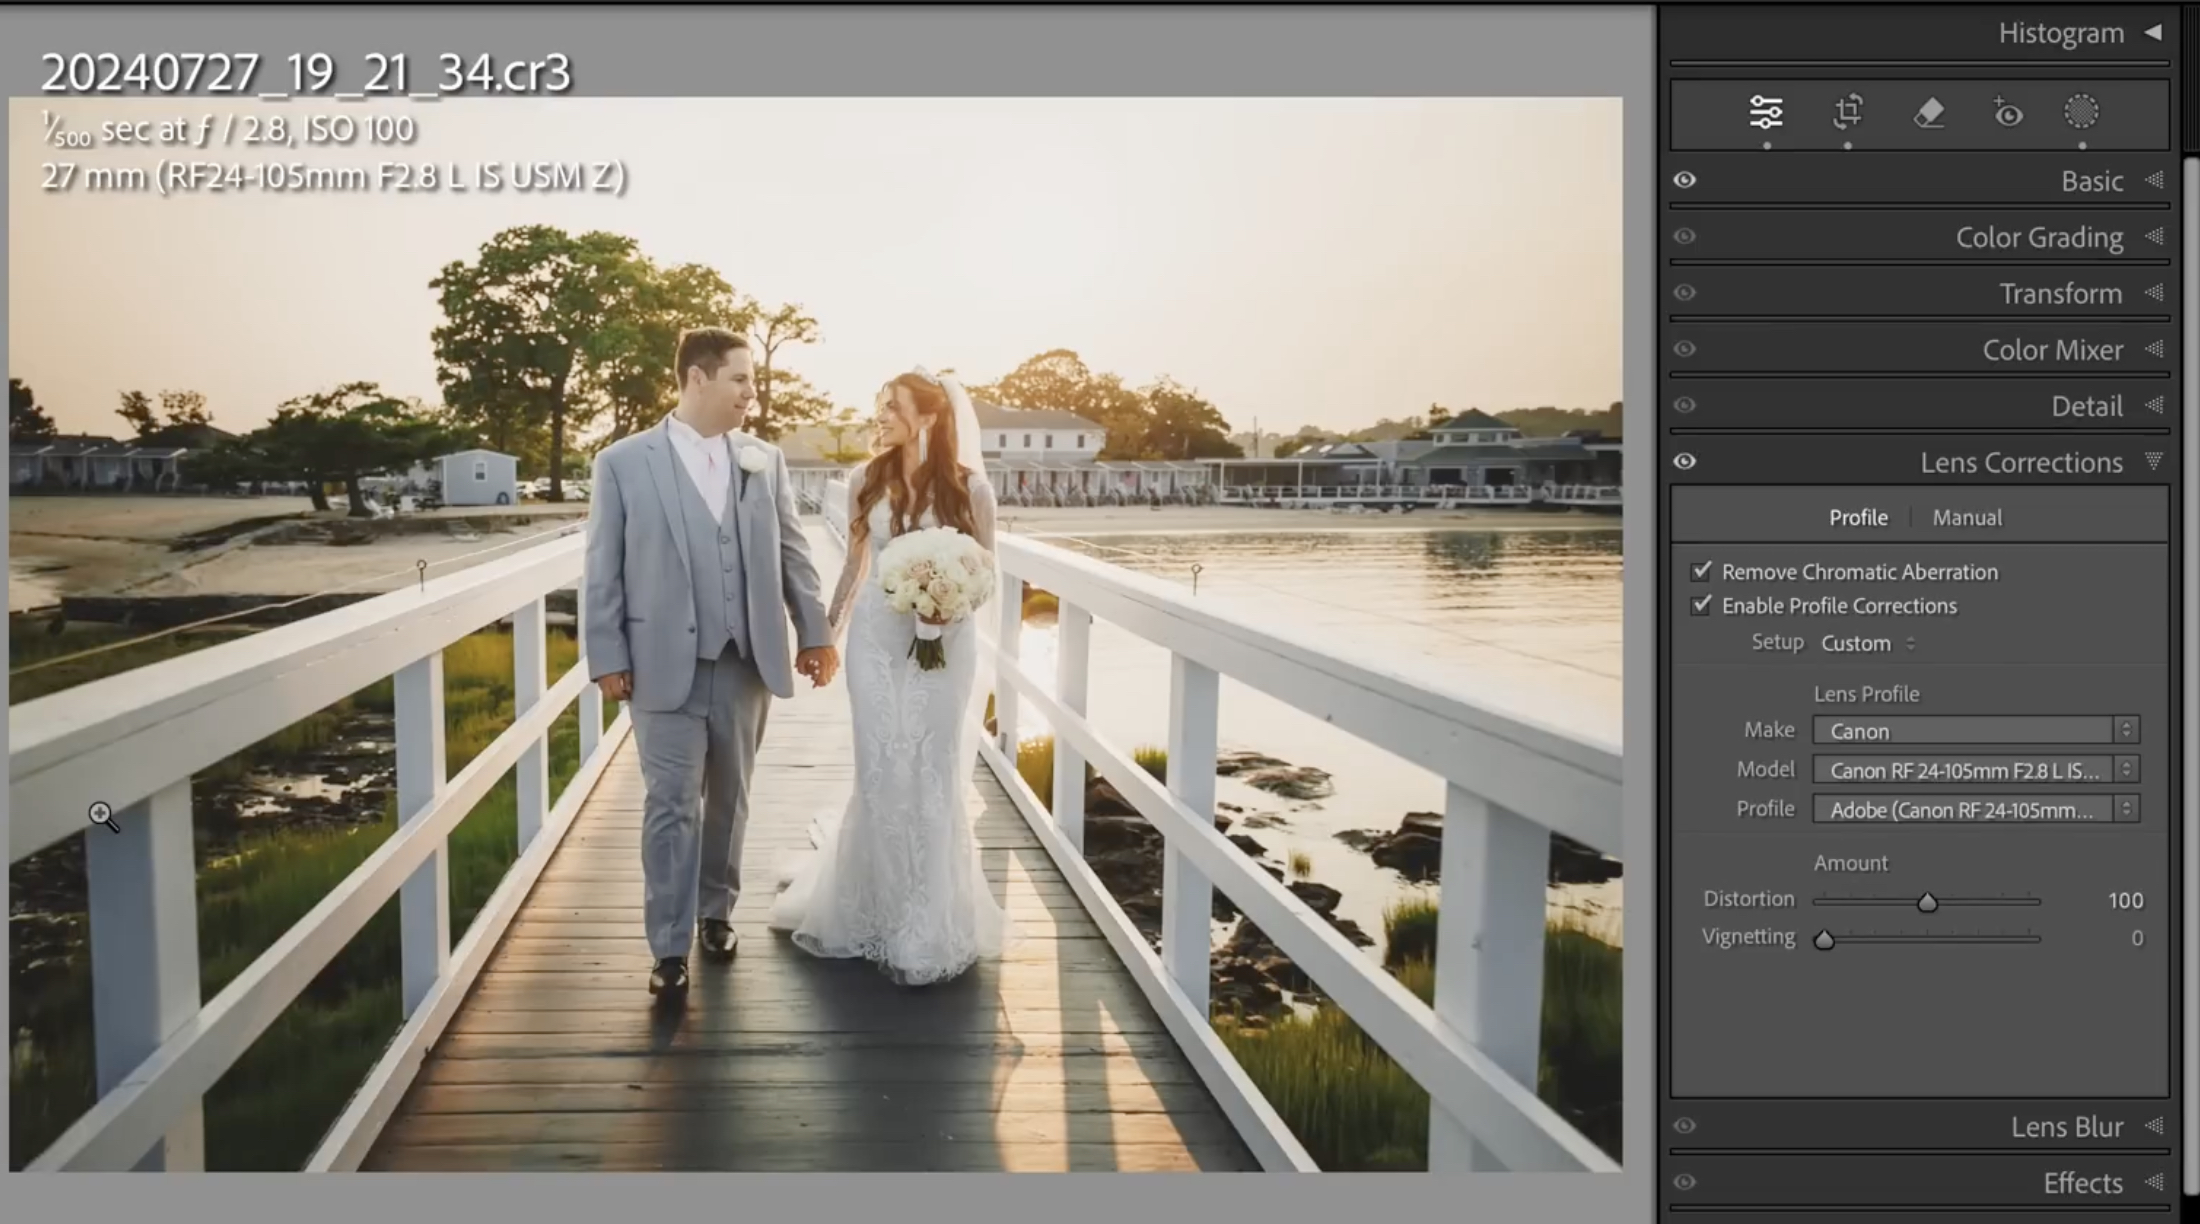Expand the Transform panel arrow

[x=2154, y=293]
